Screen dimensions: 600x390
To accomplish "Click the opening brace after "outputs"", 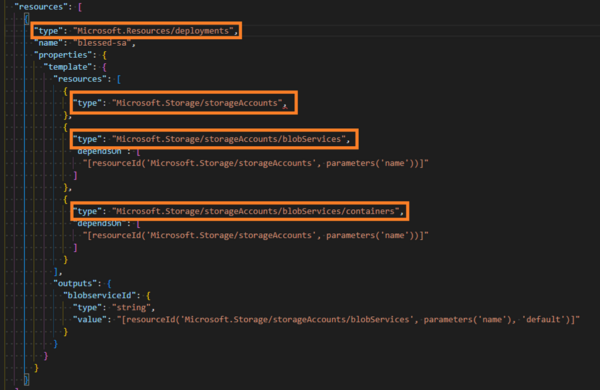I will (x=109, y=284).
